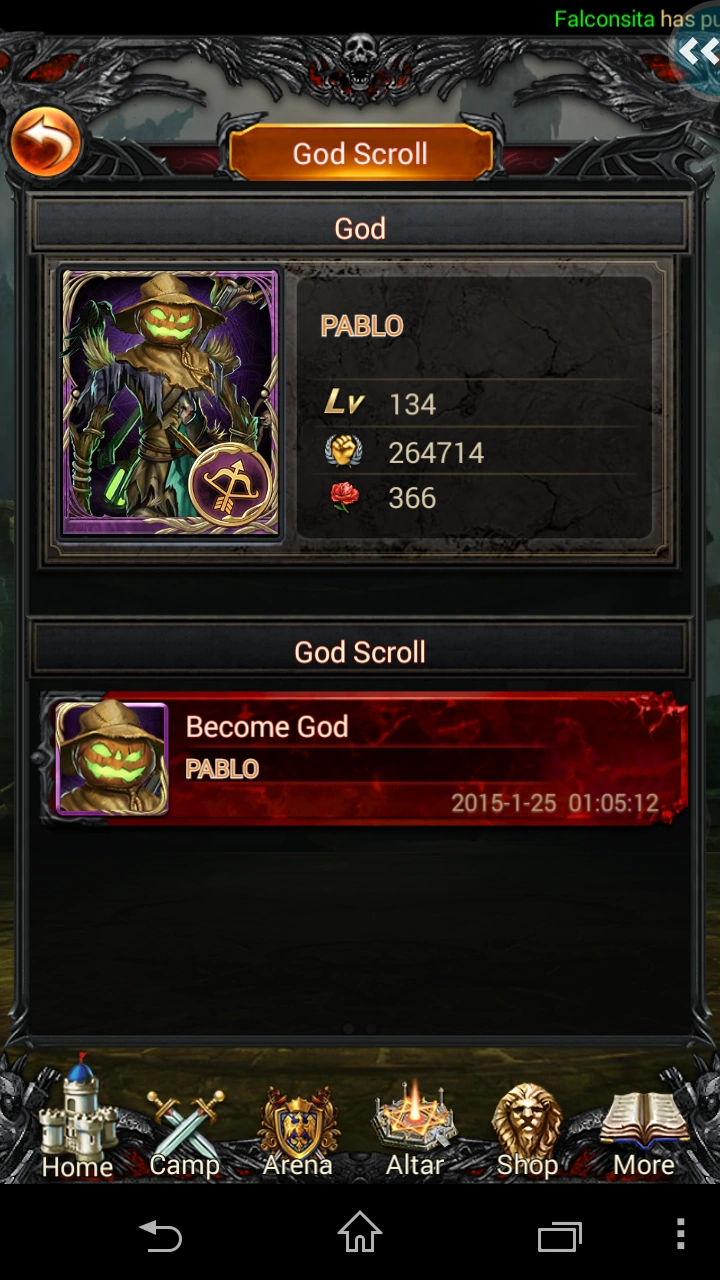Click the God section header

(360, 227)
